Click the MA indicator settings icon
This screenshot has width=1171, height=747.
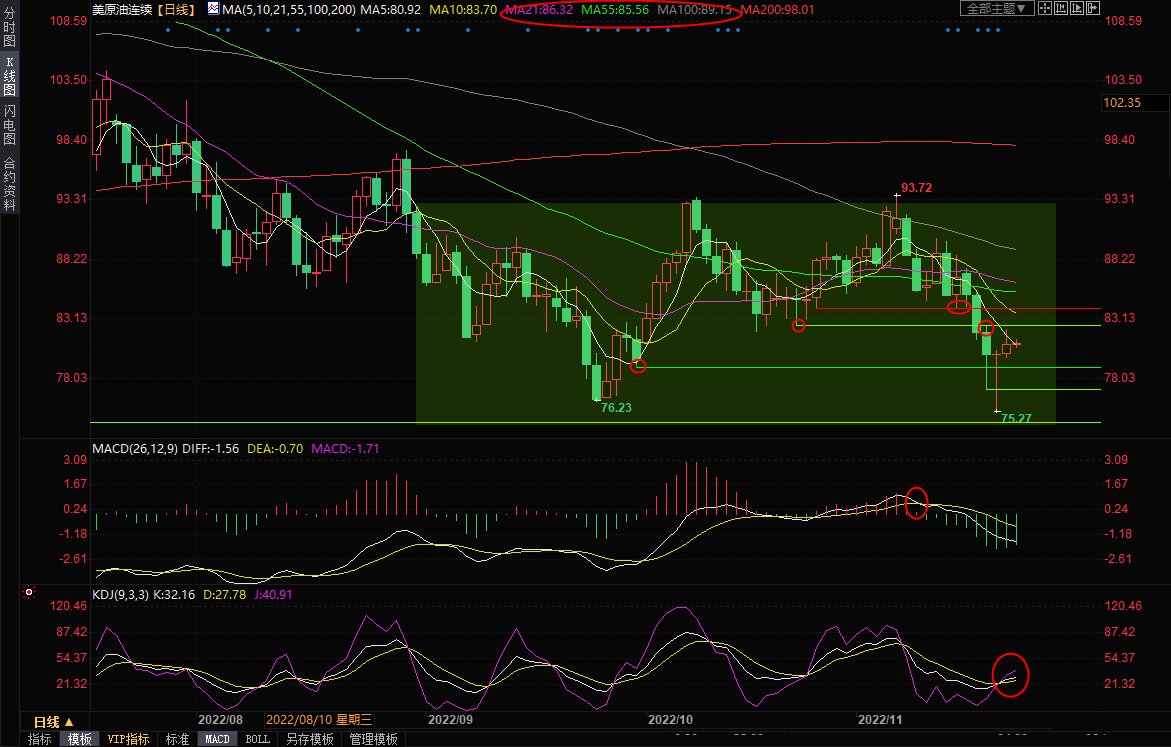[211, 9]
